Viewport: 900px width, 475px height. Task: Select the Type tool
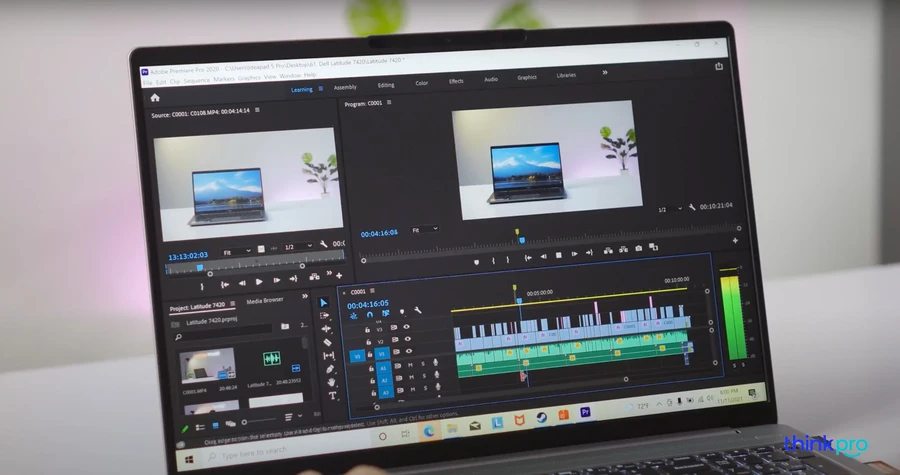[x=332, y=395]
